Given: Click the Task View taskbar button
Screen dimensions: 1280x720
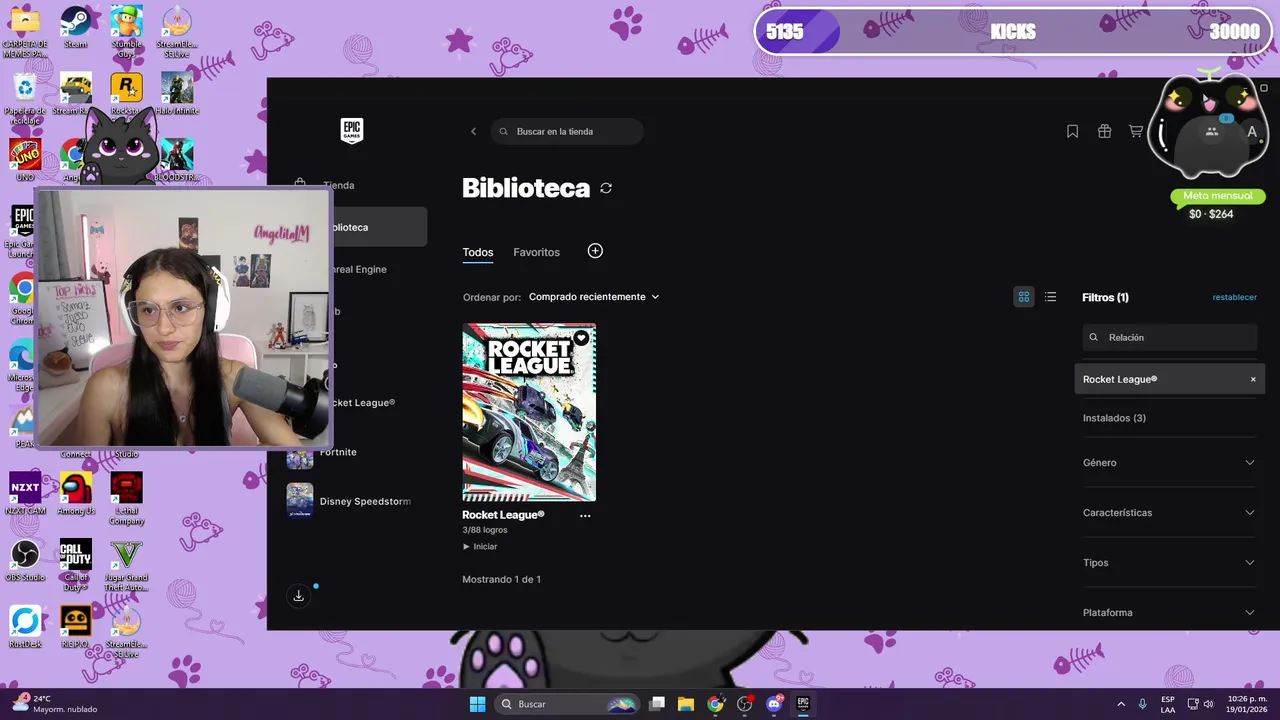Looking at the screenshot, I should [657, 704].
